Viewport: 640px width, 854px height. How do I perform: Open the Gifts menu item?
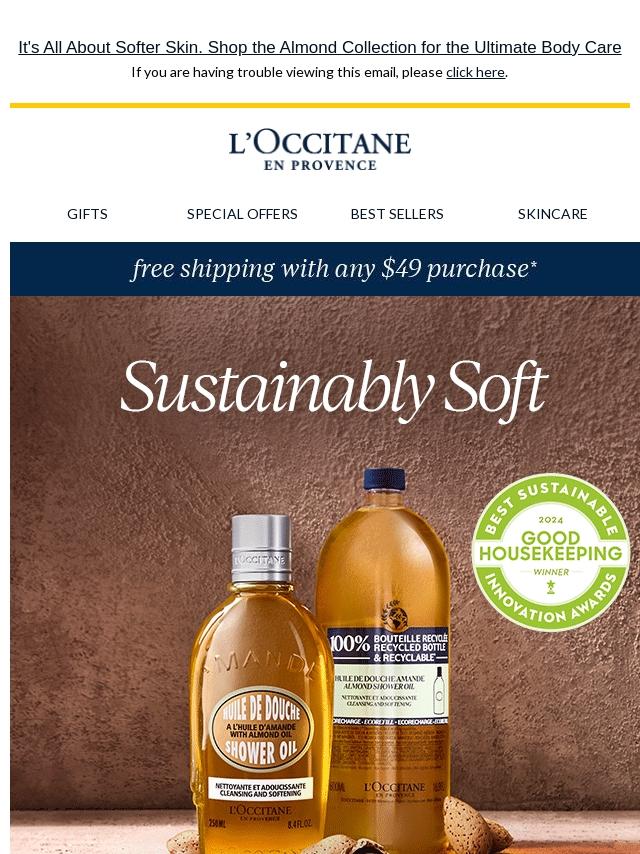pos(87,214)
